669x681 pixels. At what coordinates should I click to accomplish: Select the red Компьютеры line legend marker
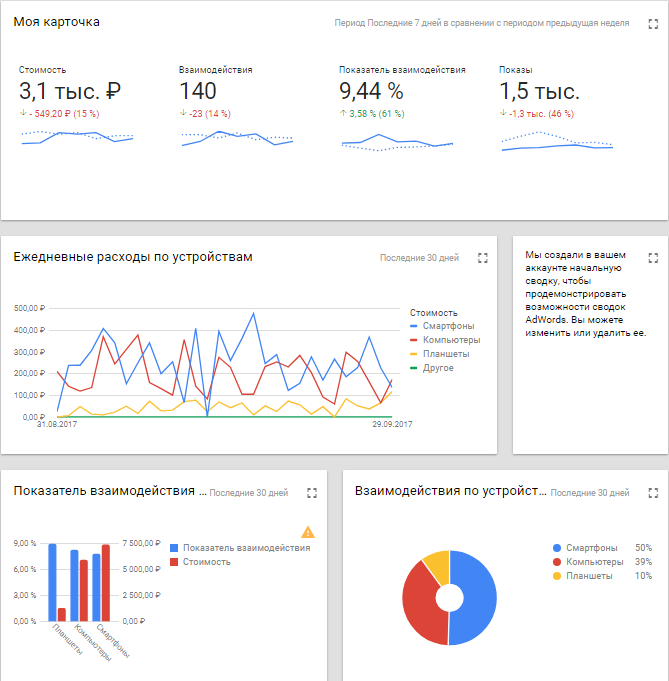414,340
